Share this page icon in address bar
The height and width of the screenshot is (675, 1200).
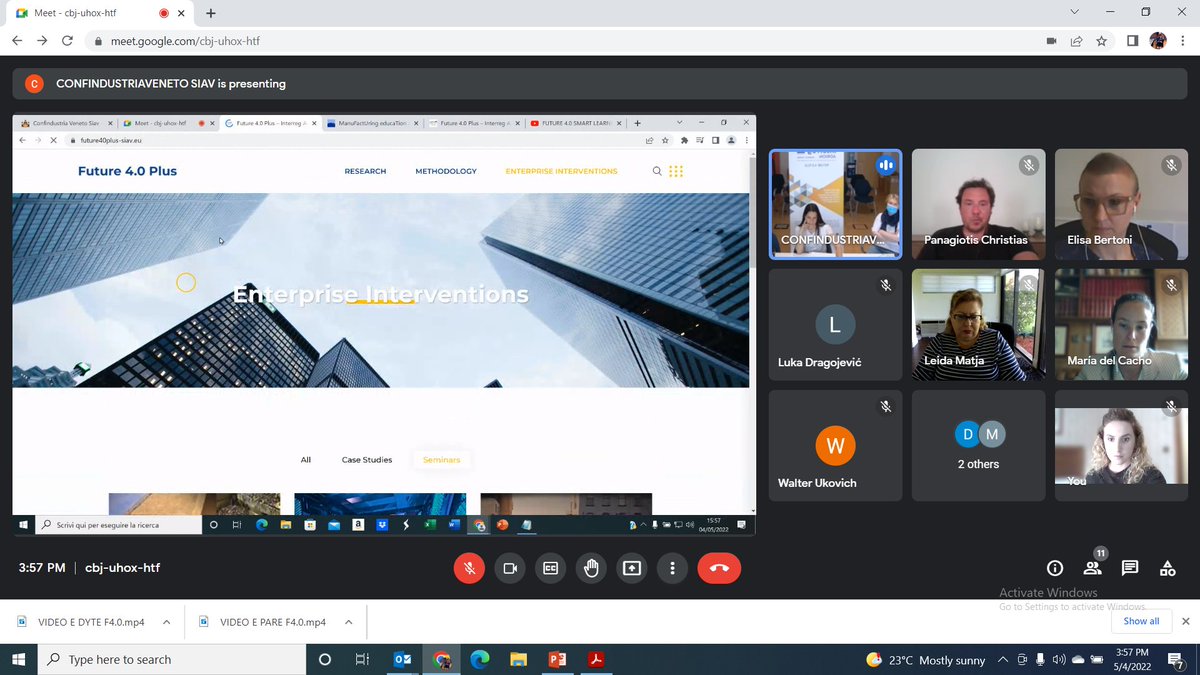coord(1076,41)
